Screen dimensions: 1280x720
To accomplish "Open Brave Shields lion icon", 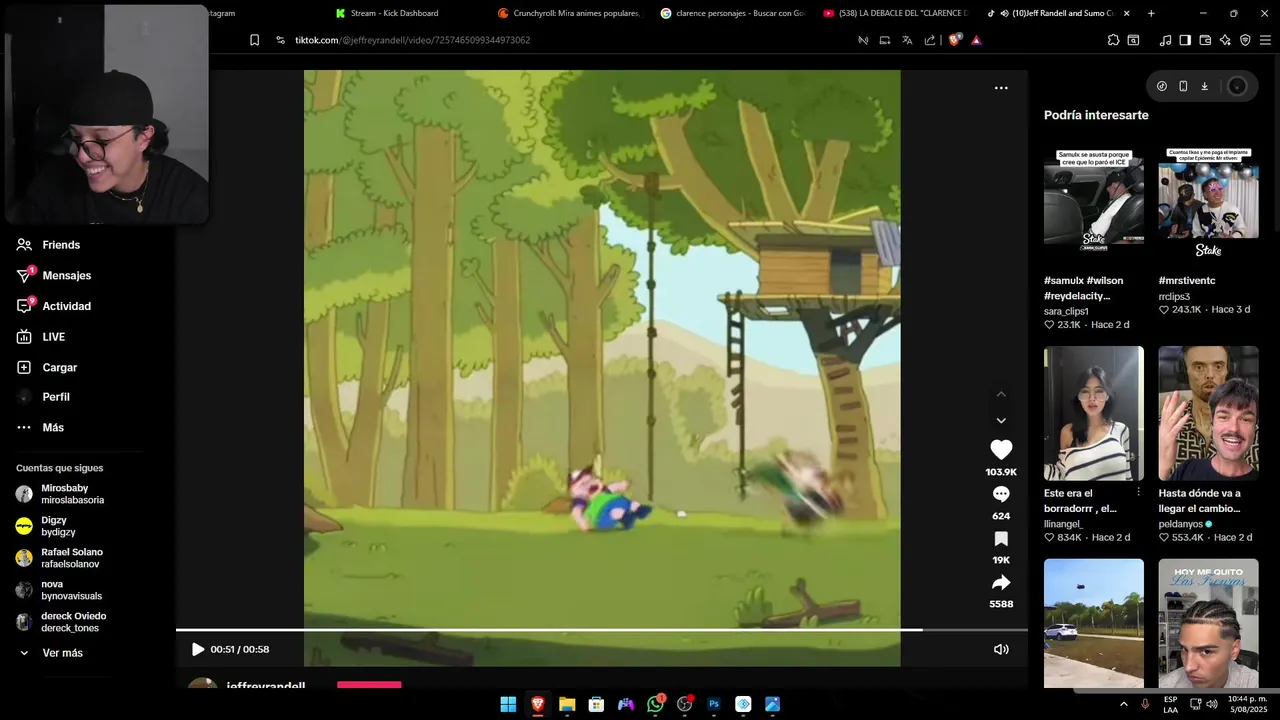I will (x=954, y=40).
